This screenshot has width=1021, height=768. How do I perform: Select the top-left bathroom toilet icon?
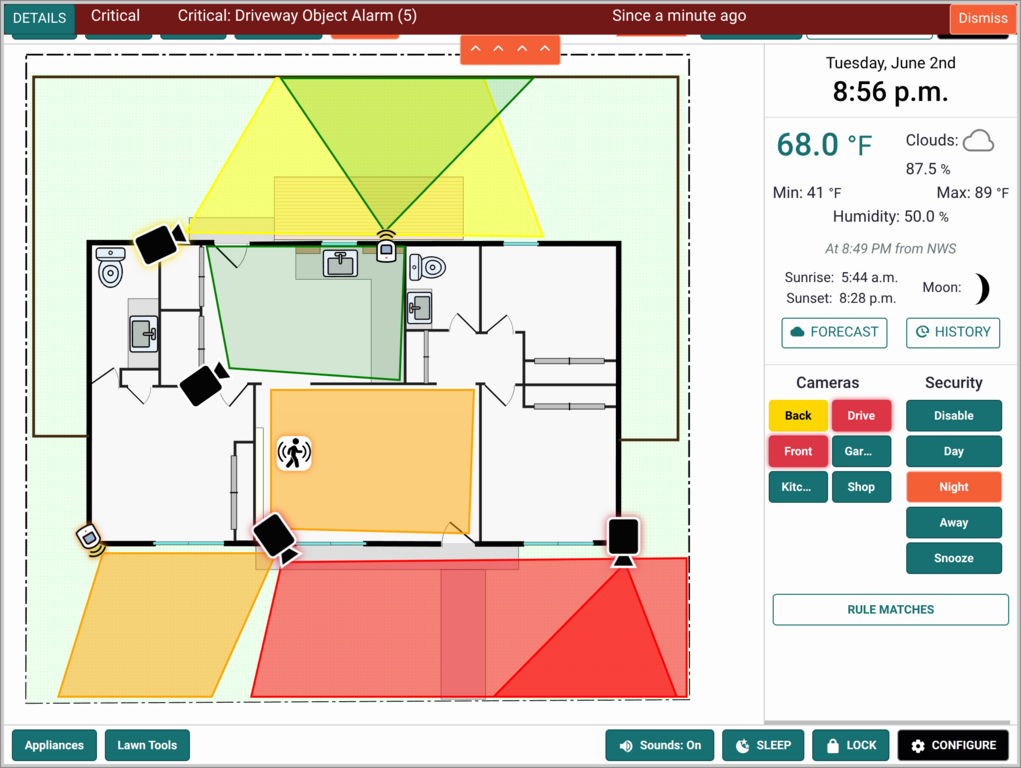pyautogui.click(x=111, y=266)
